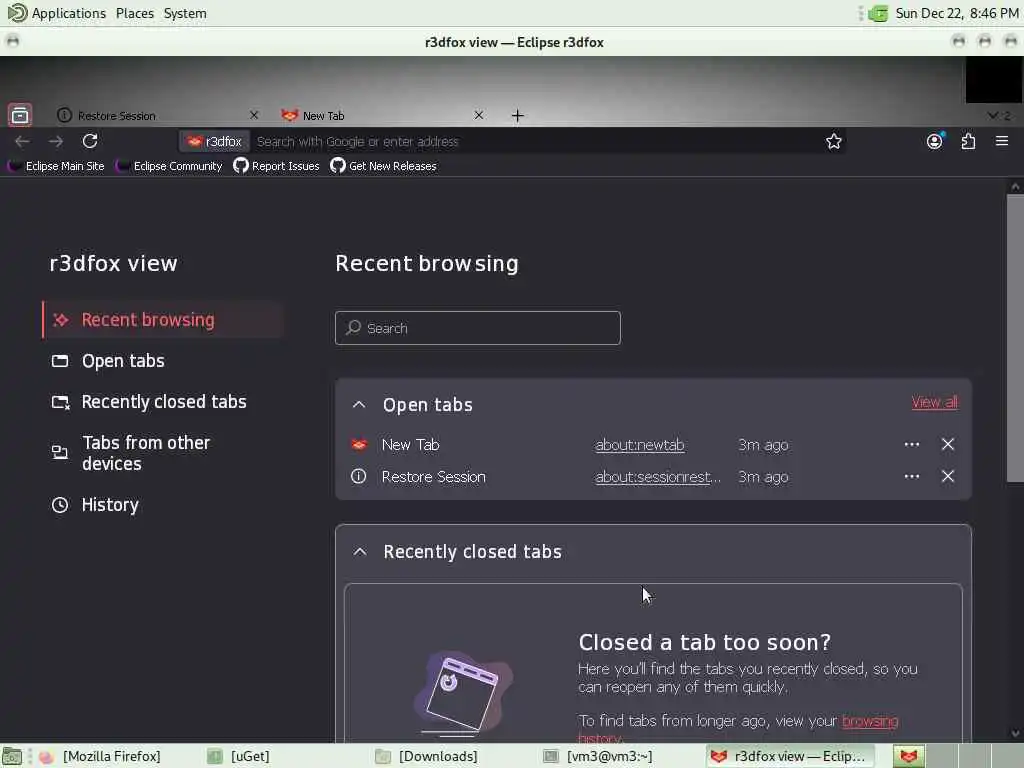
Task: Open the r3dfox view tab list button
Action: [20, 115]
